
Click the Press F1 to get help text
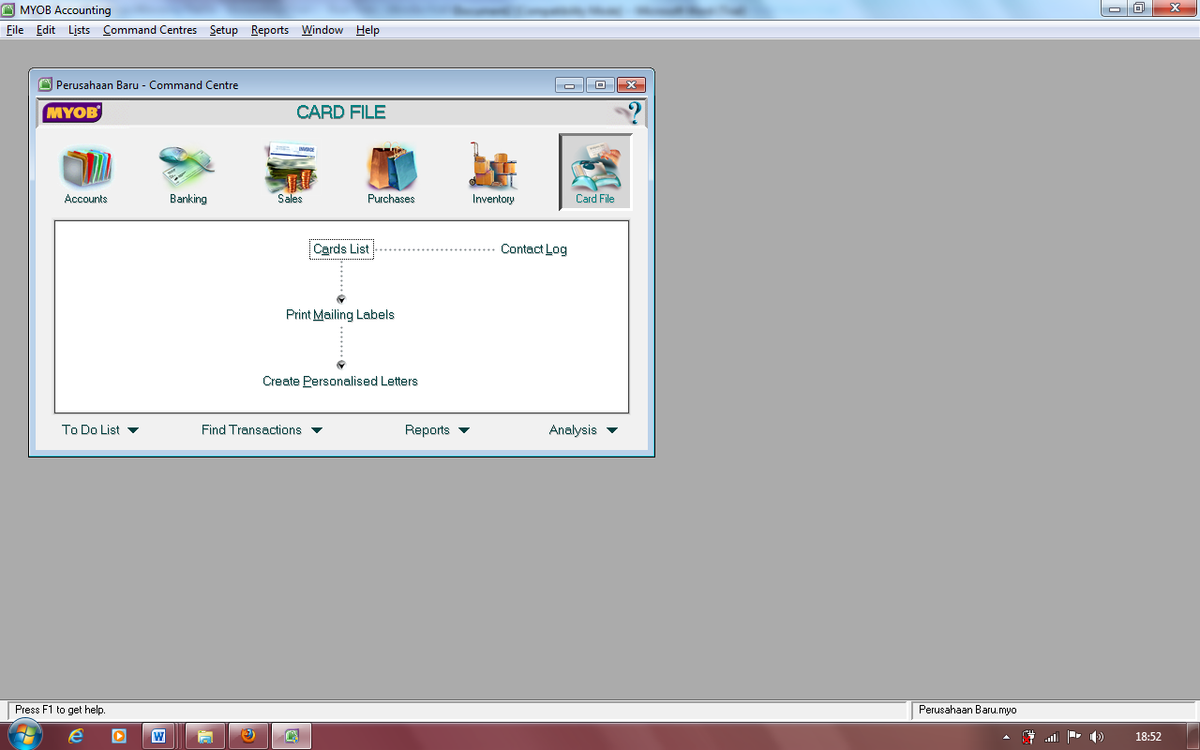coord(60,710)
